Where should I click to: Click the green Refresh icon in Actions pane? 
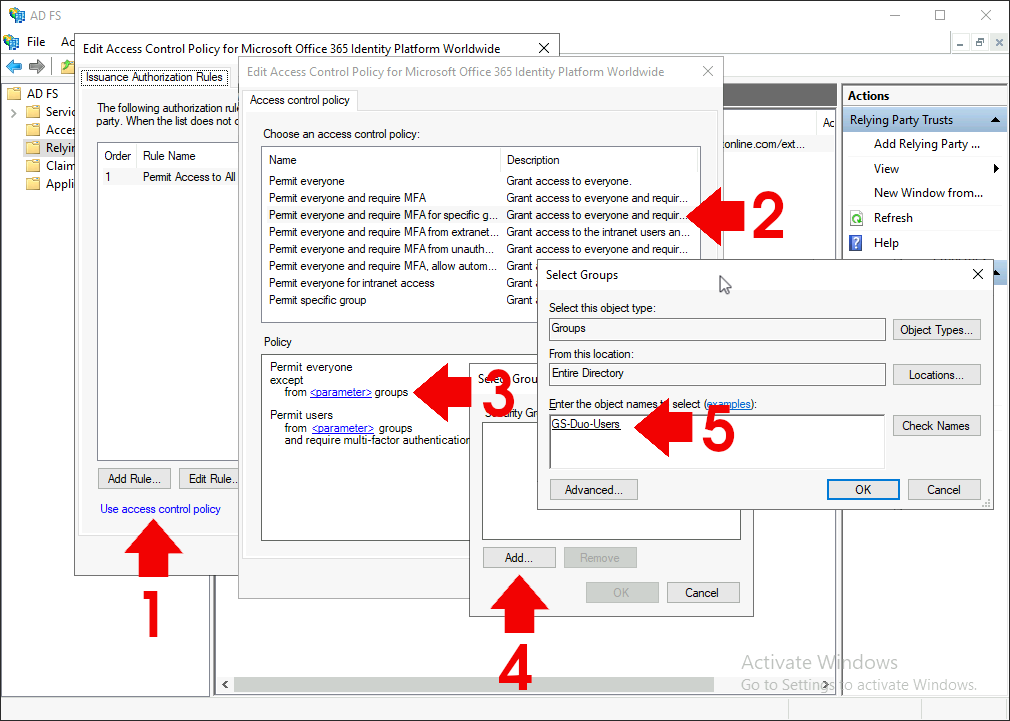(x=856, y=218)
